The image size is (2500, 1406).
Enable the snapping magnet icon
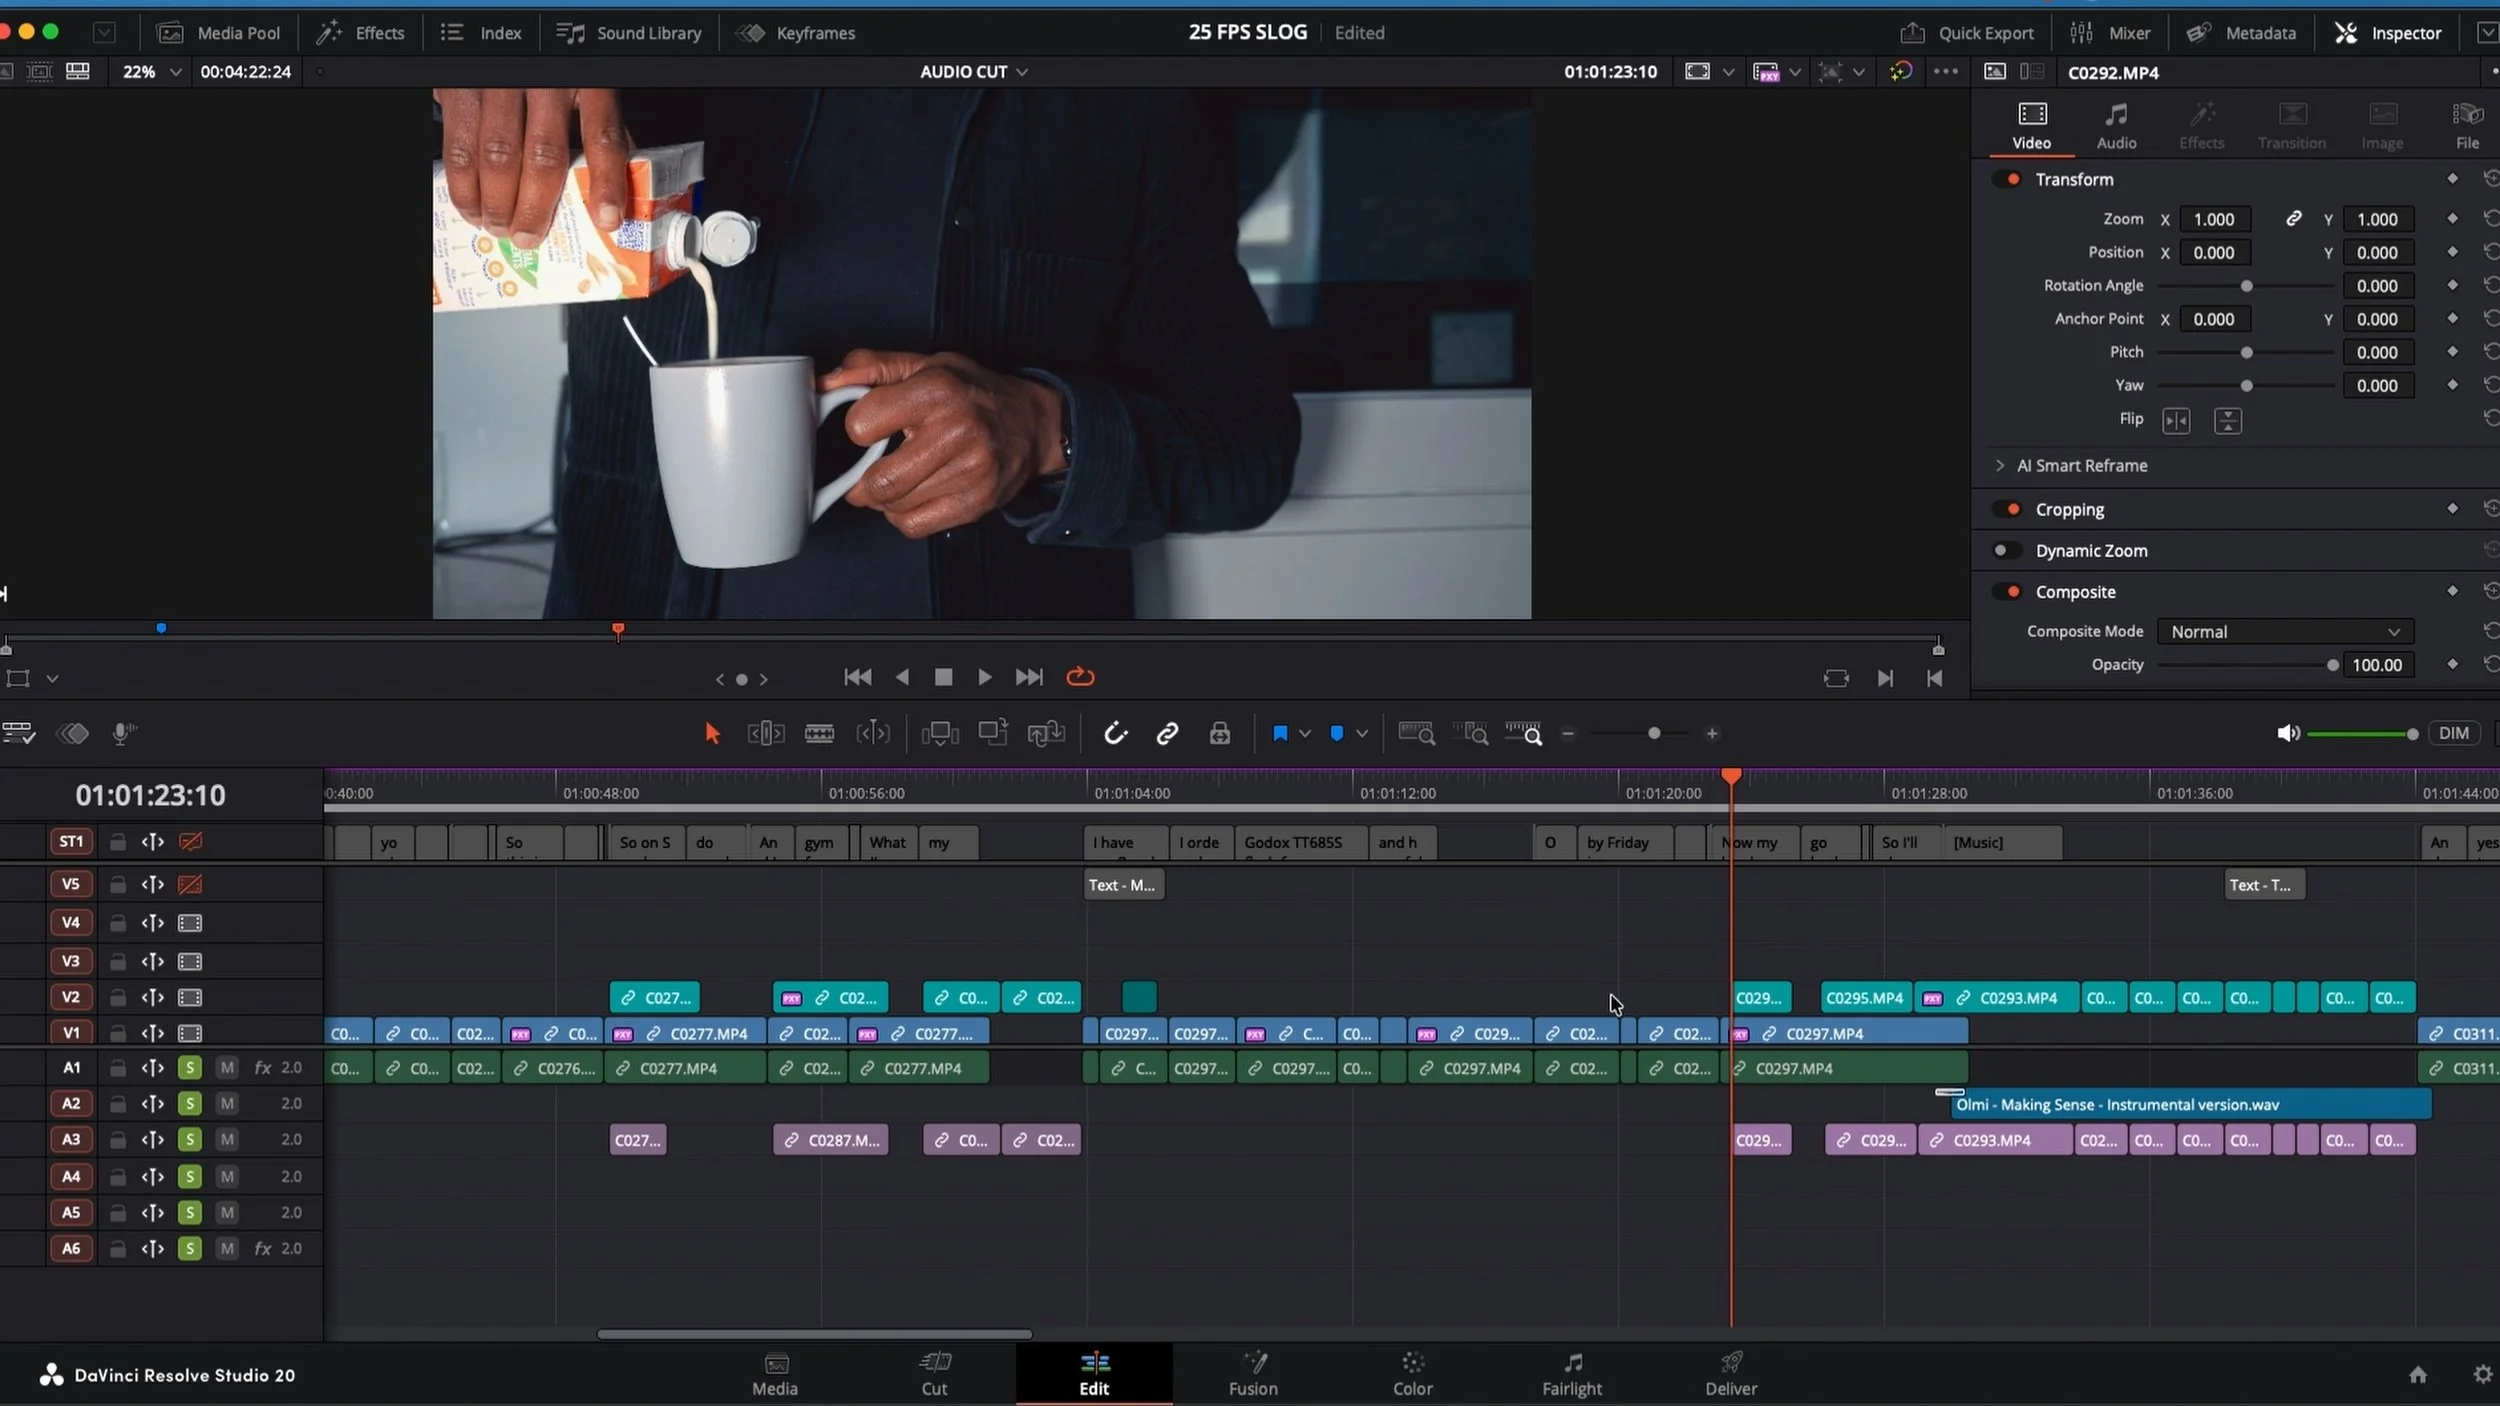point(1115,733)
